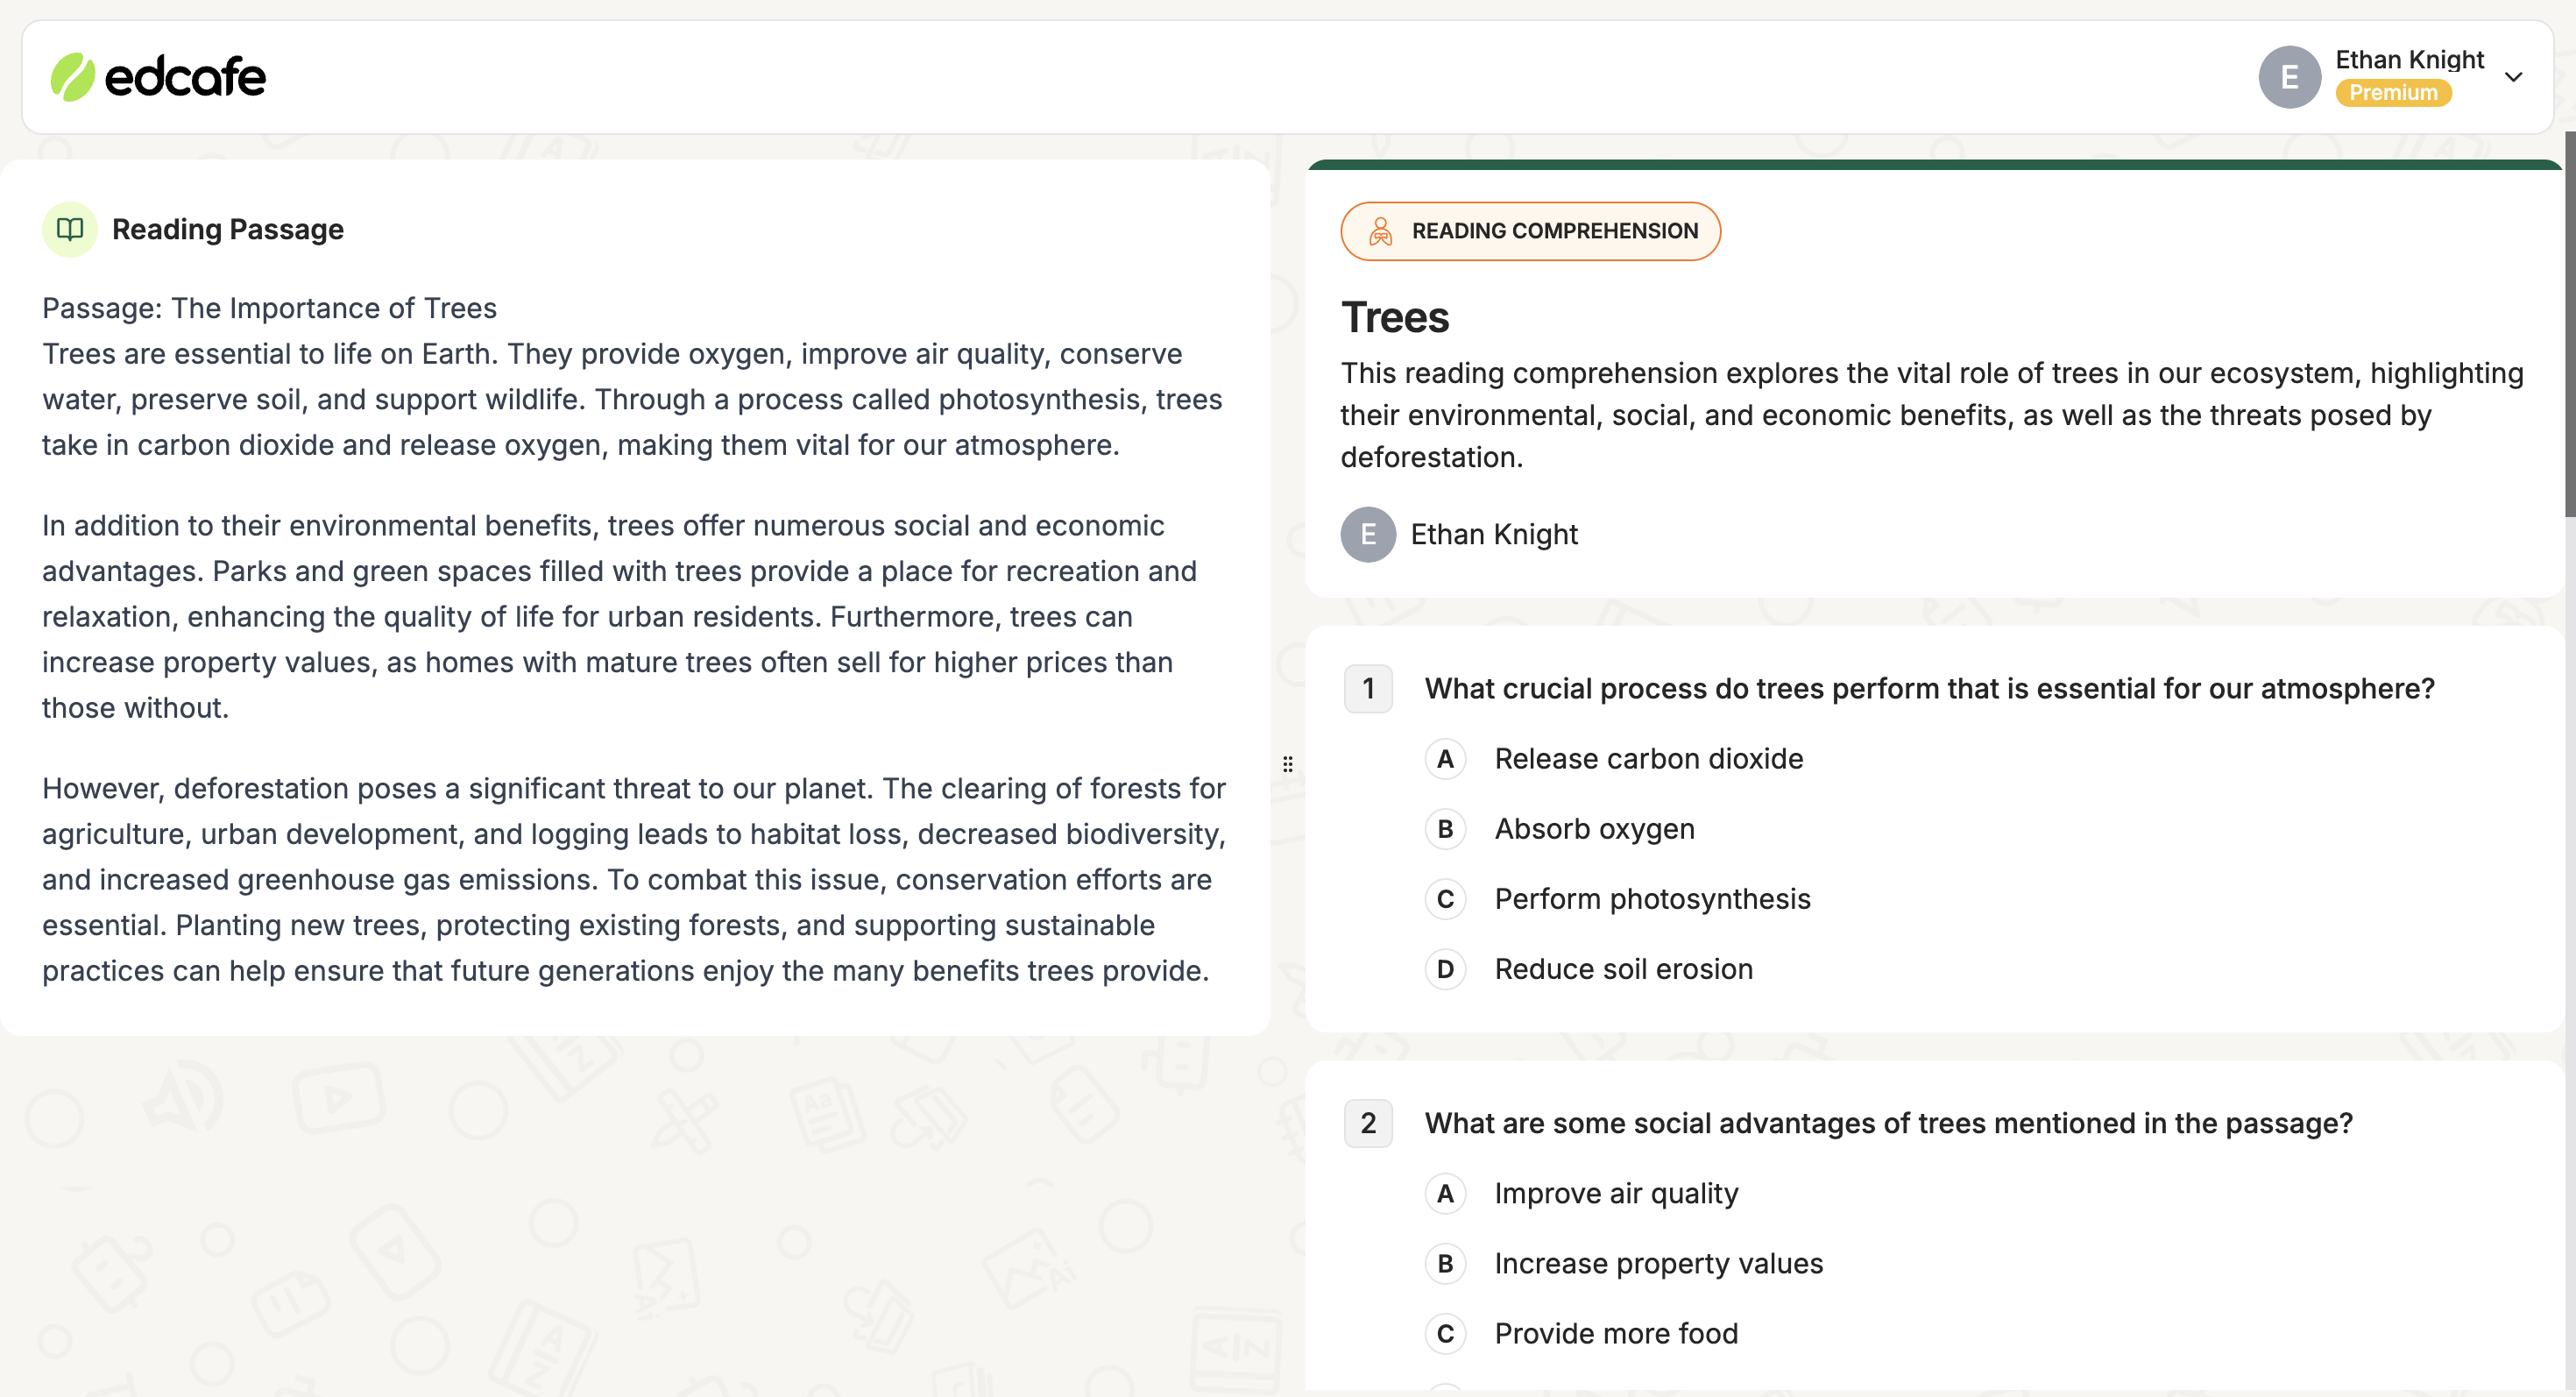Click Ethan Knight author avatar under Trees
This screenshot has height=1397, width=2576.
1368,534
